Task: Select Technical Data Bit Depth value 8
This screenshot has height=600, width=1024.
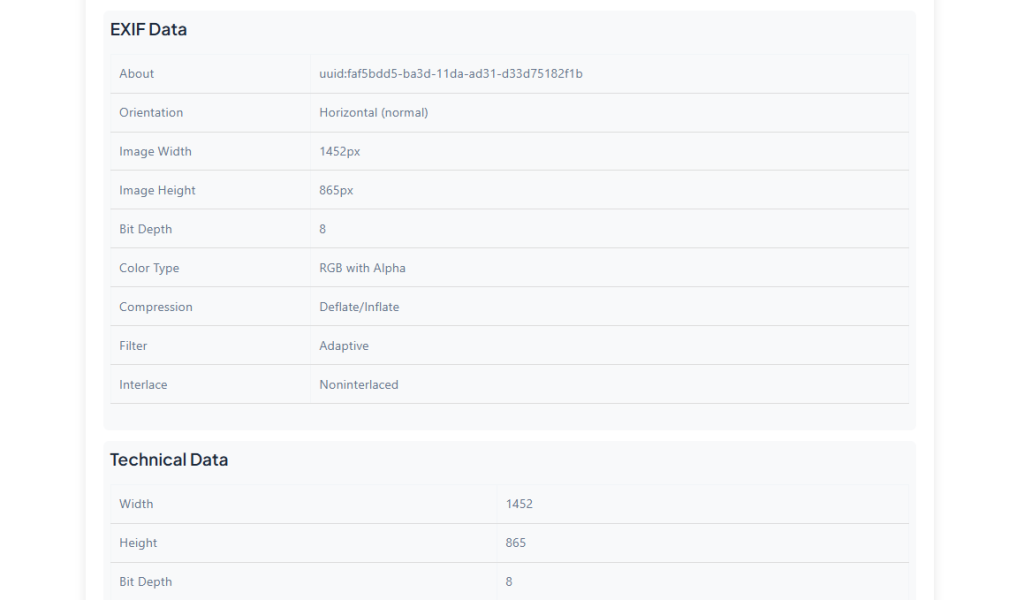Action: [x=509, y=582]
